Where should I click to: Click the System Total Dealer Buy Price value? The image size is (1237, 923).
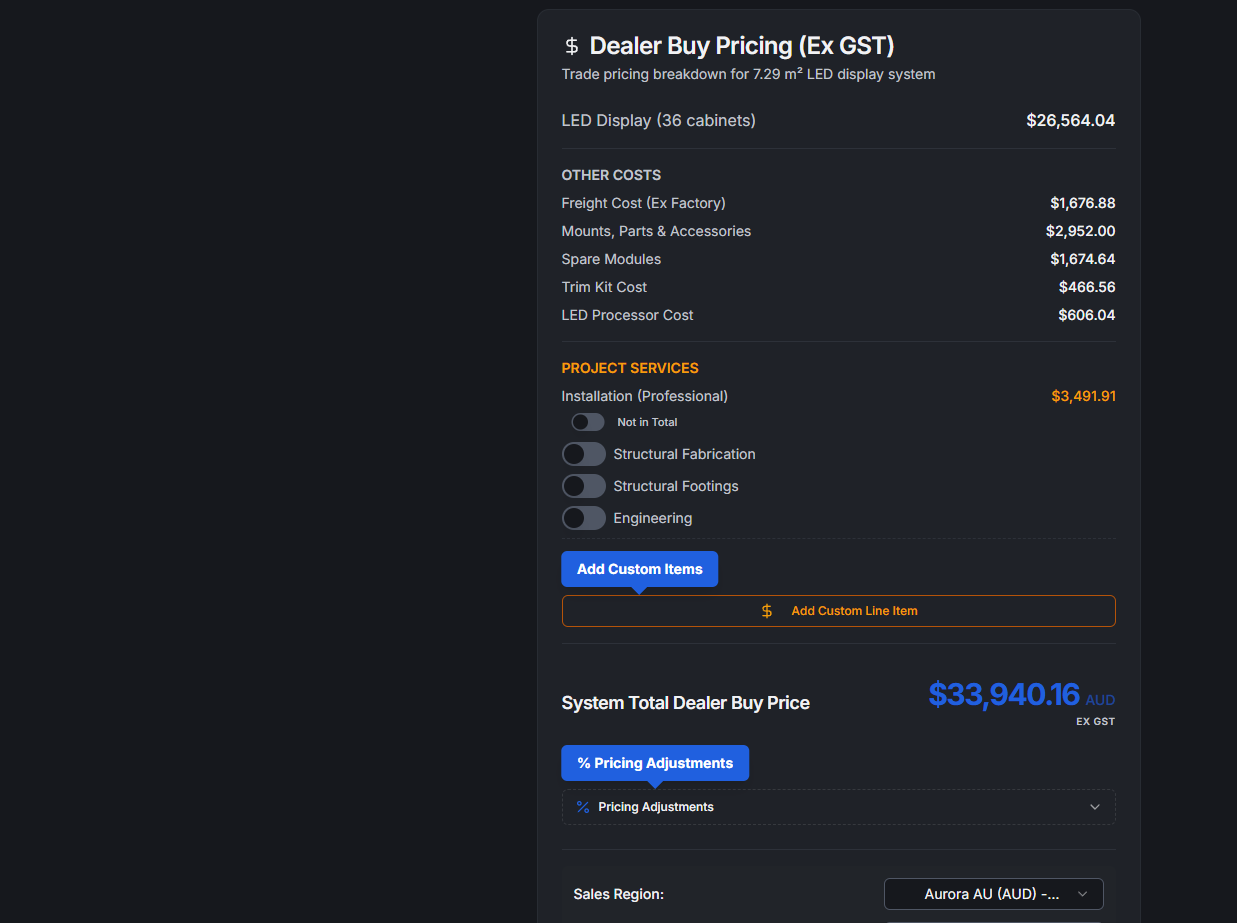pos(1004,694)
